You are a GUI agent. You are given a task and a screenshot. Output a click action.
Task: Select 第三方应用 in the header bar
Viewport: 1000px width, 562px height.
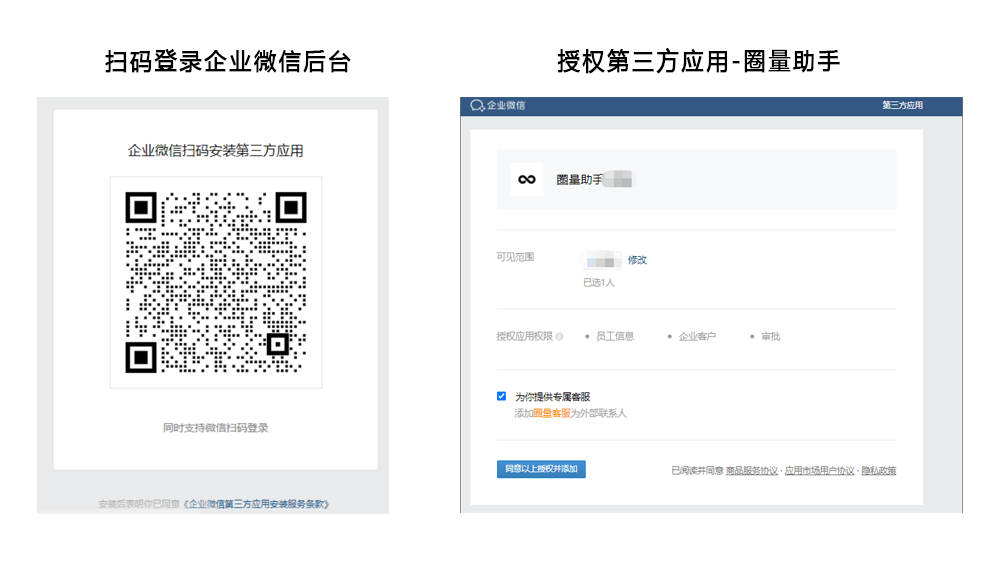point(902,105)
